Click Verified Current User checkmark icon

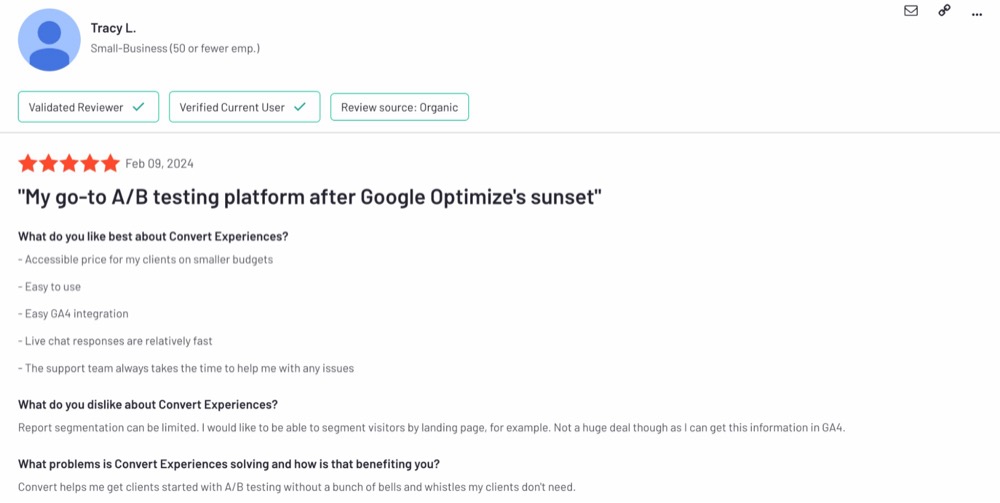[300, 107]
